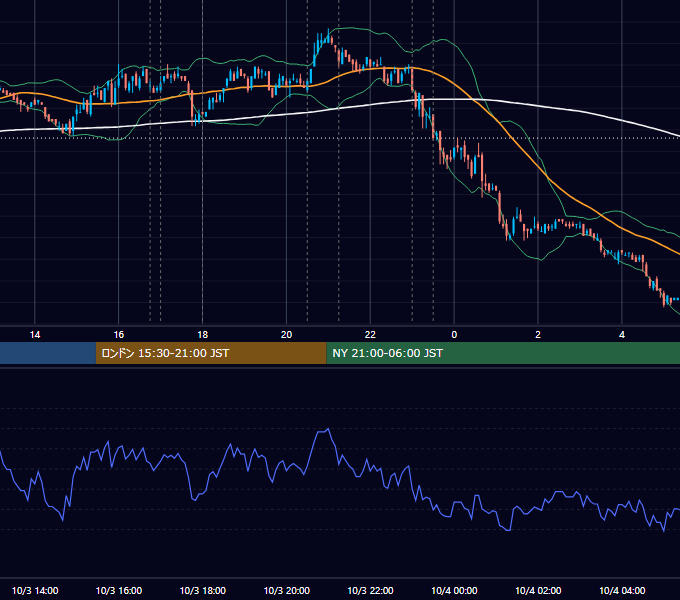Click the 4 hour label on time axis
This screenshot has width=680, height=600.
(622, 335)
